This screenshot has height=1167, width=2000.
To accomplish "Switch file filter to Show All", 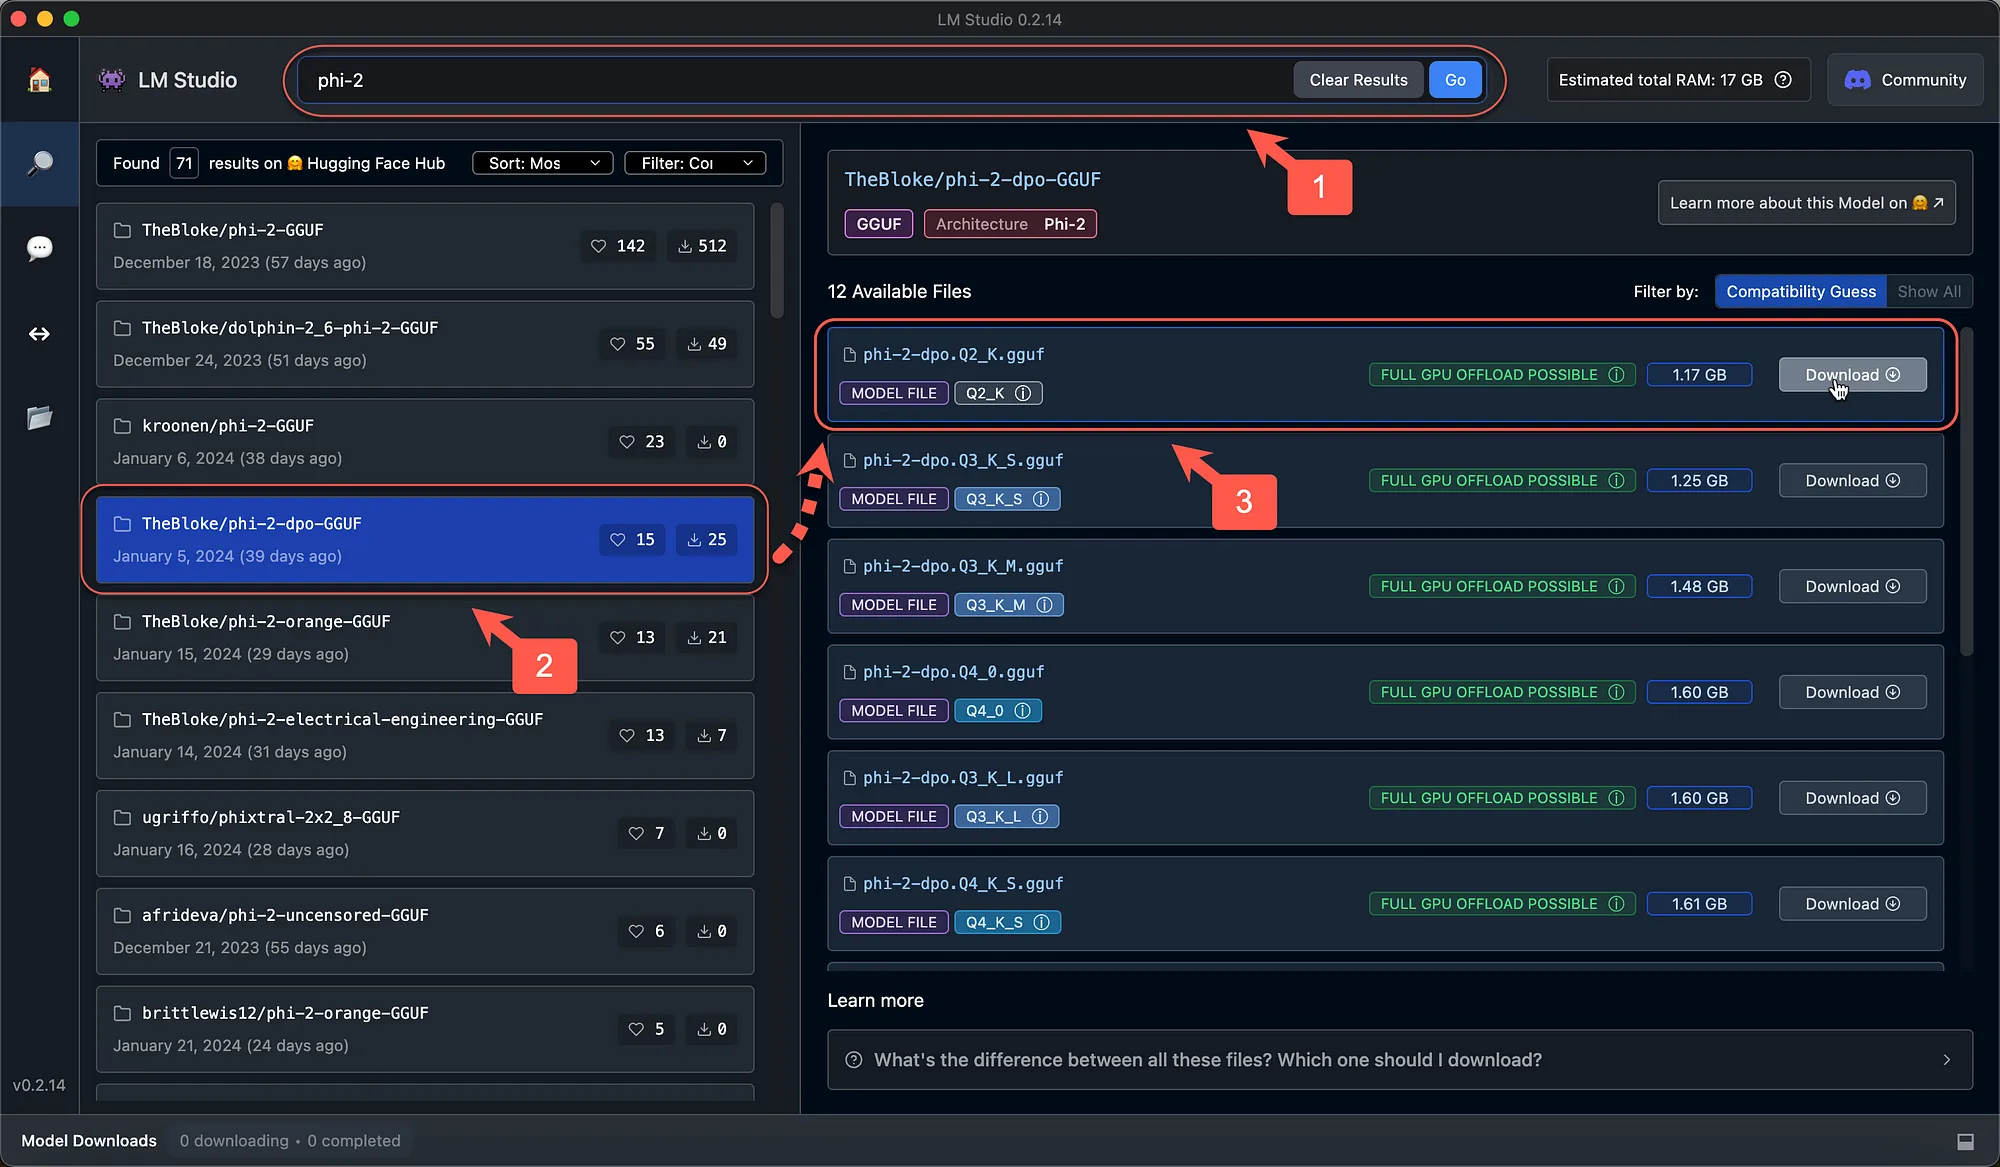I will (x=1929, y=292).
